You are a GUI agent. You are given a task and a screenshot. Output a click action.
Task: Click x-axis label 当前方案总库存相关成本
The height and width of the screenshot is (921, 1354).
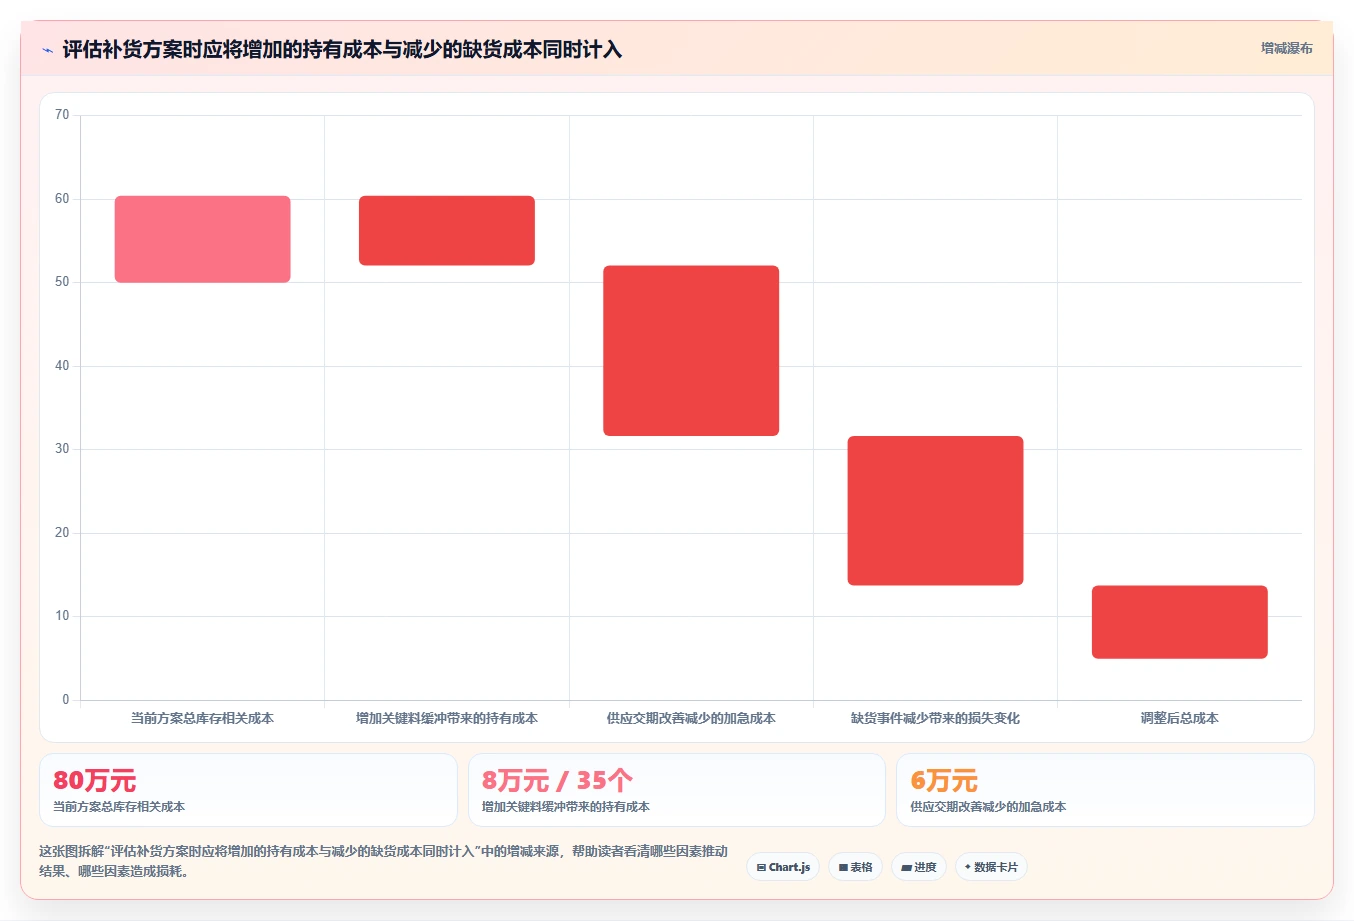(202, 718)
